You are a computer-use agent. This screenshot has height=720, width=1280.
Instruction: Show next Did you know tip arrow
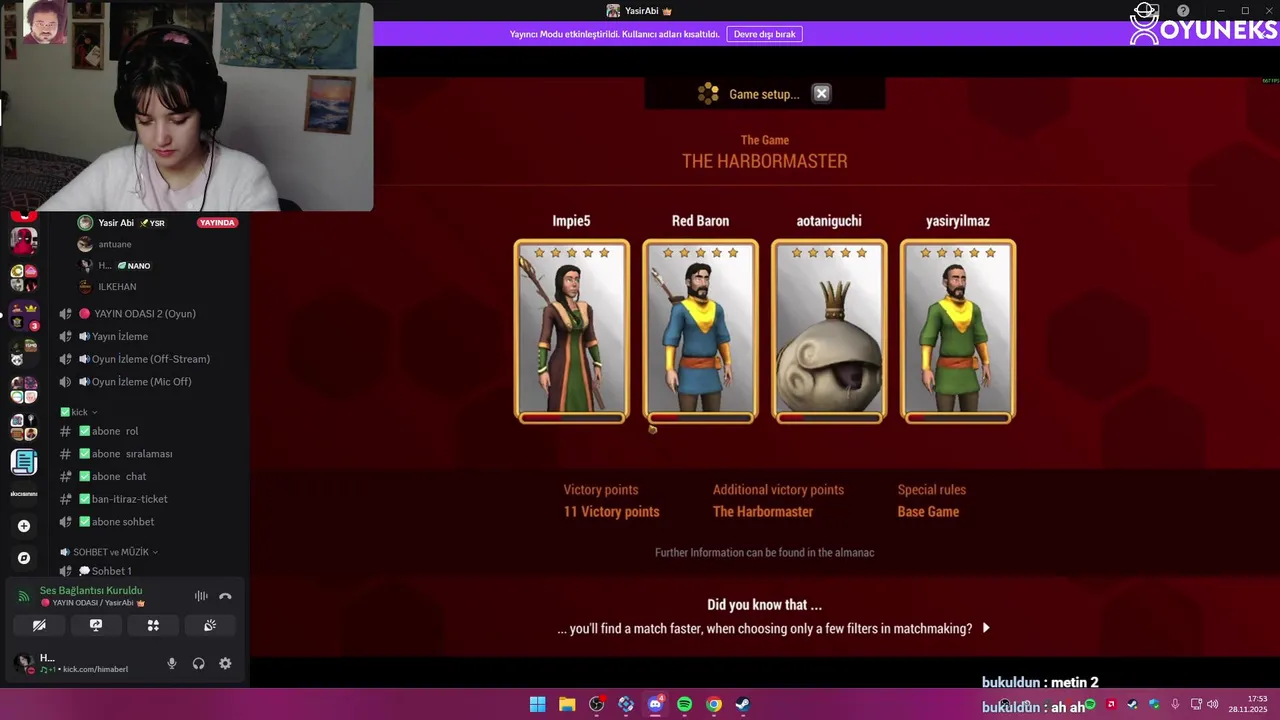pyautogui.click(x=986, y=628)
